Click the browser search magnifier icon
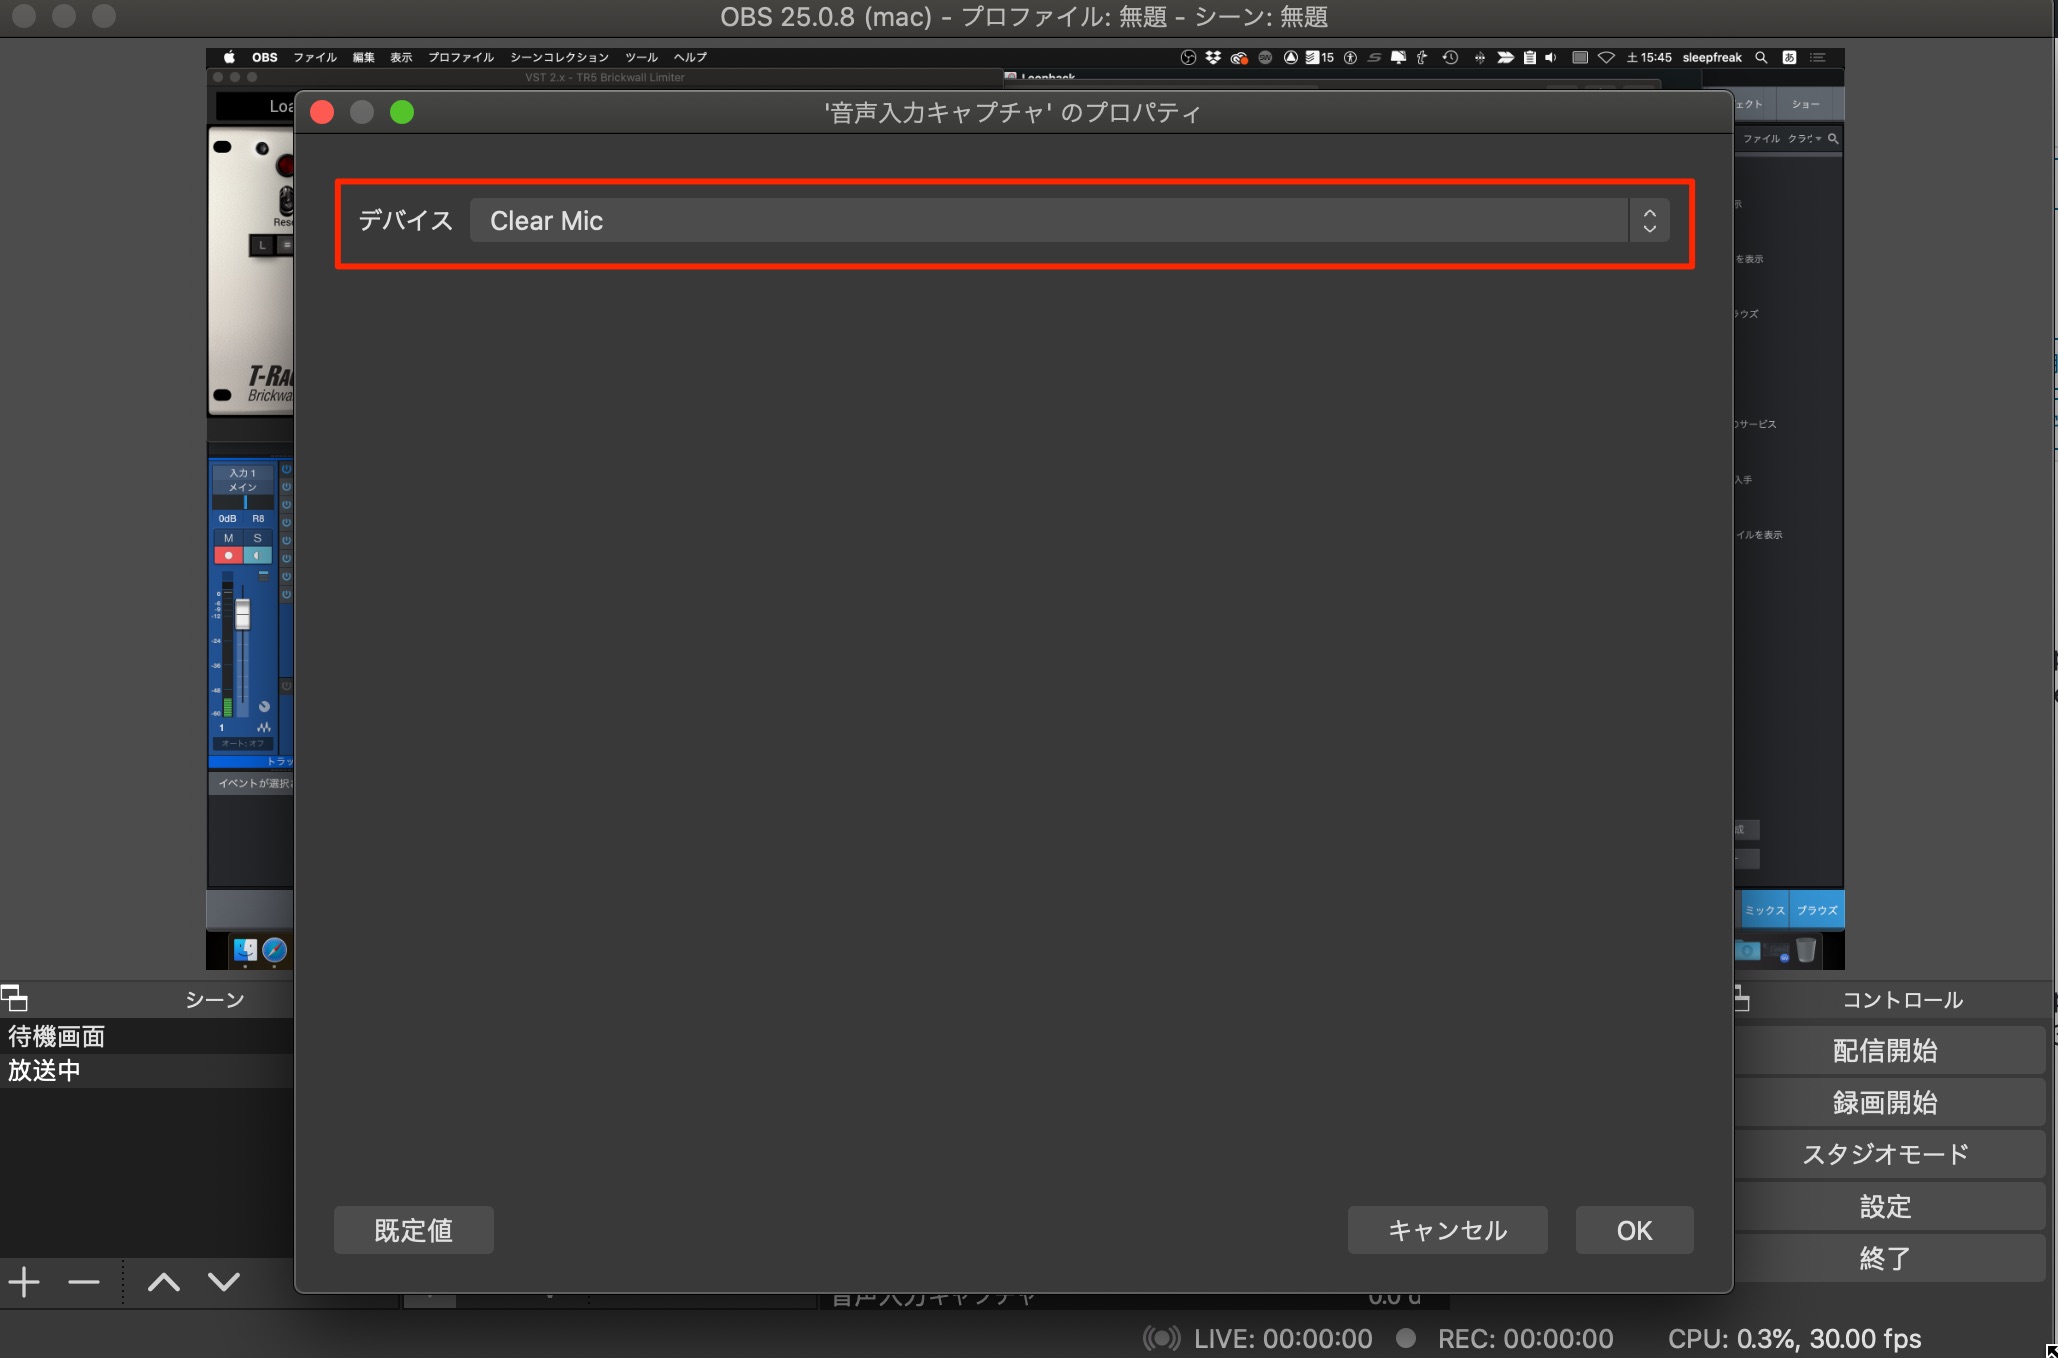The image size is (2058, 1358). (1833, 138)
